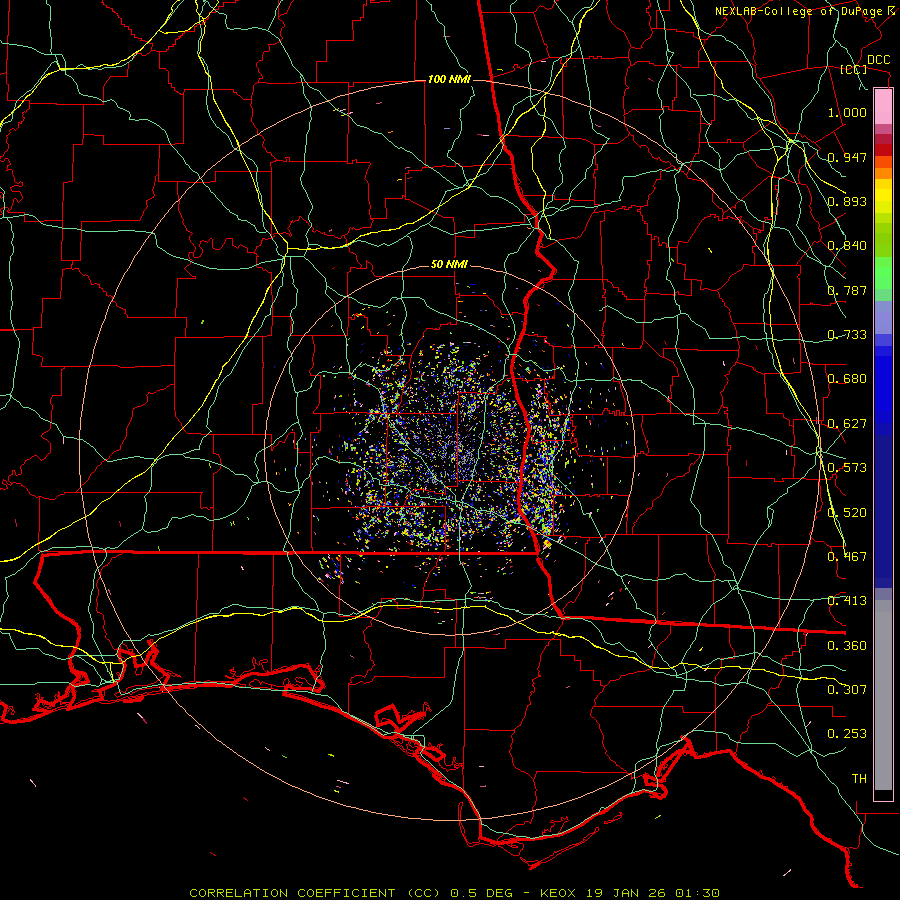Viewport: 900px width, 900px height.
Task: Click the 1.000 legend value
Action: pos(847,112)
